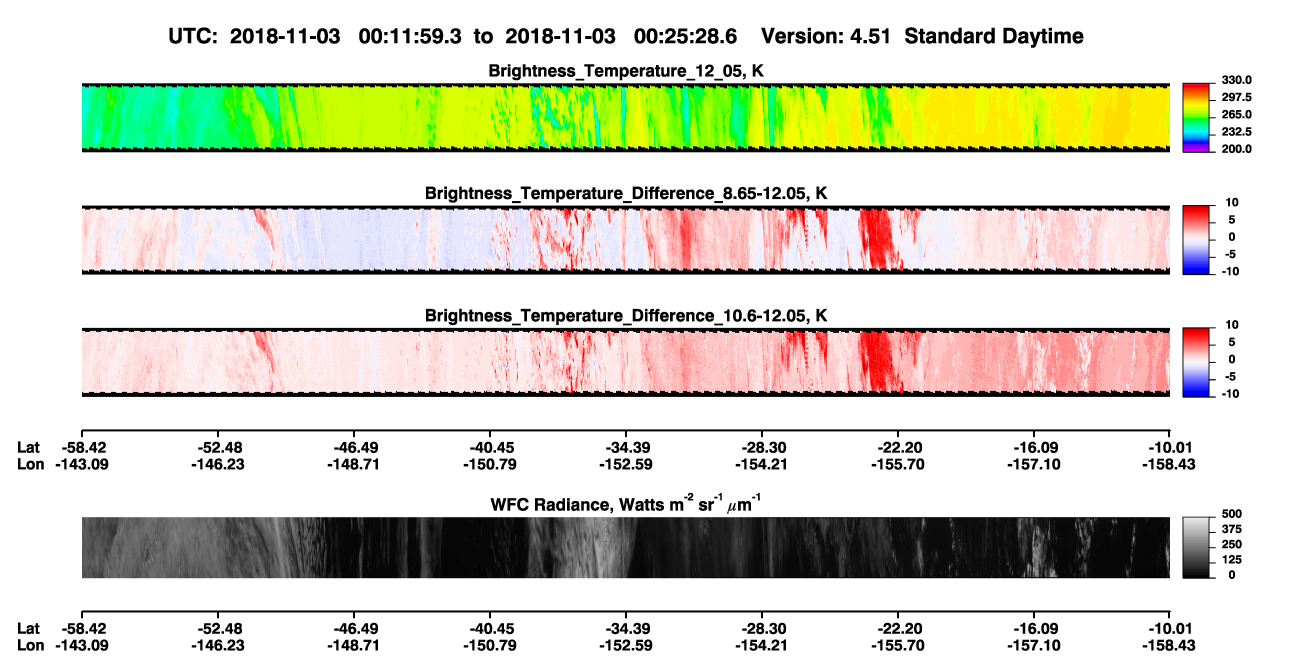1300x667 pixels.
Task: Select the red-blue colorbar of the 8.65-12.05 panel
Action: 1196,240
